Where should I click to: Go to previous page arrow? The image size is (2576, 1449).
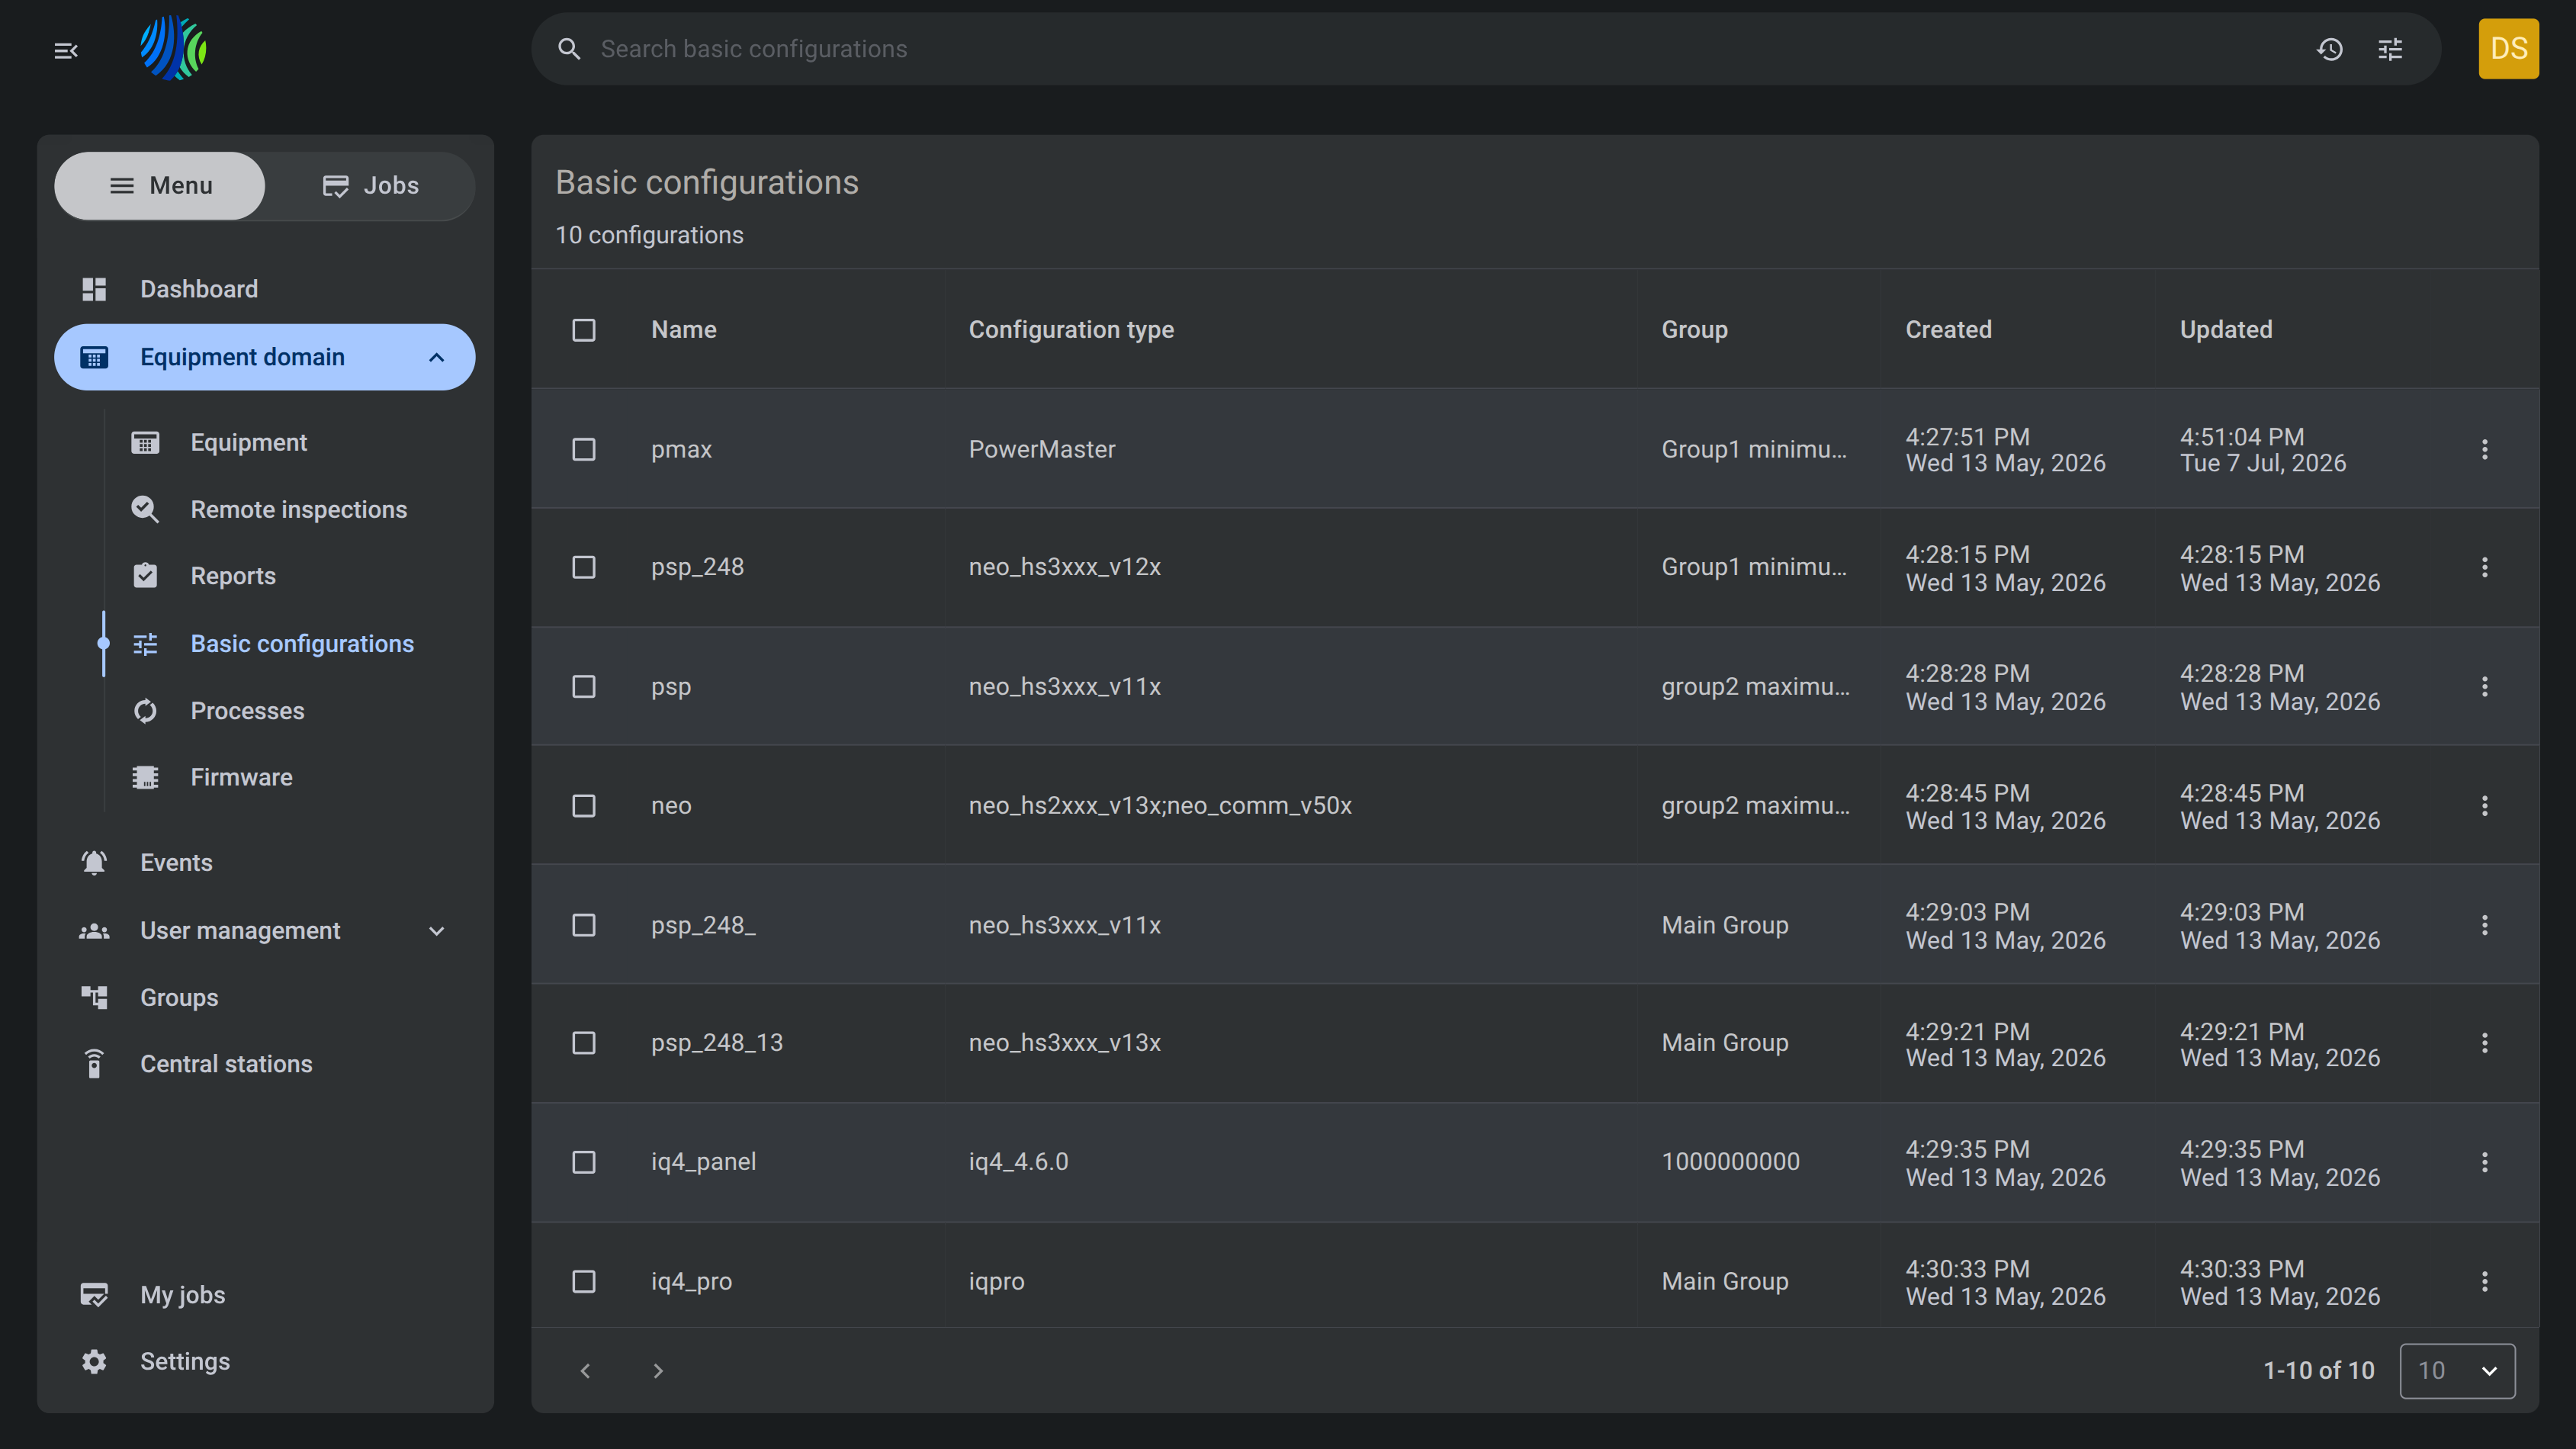(x=586, y=1370)
